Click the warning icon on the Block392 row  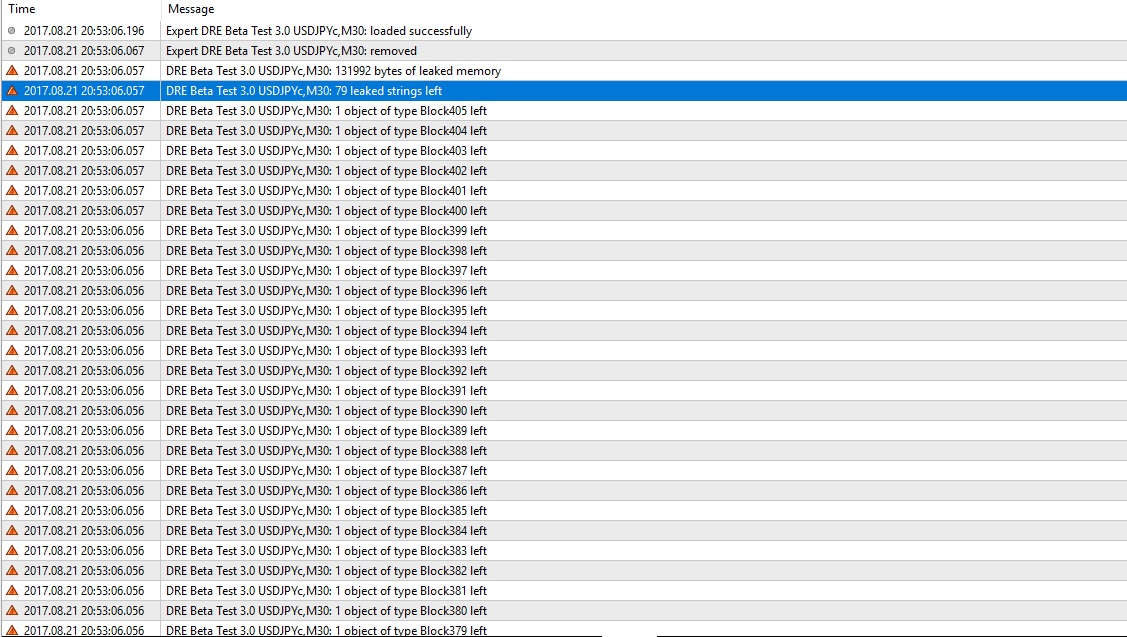pos(12,370)
